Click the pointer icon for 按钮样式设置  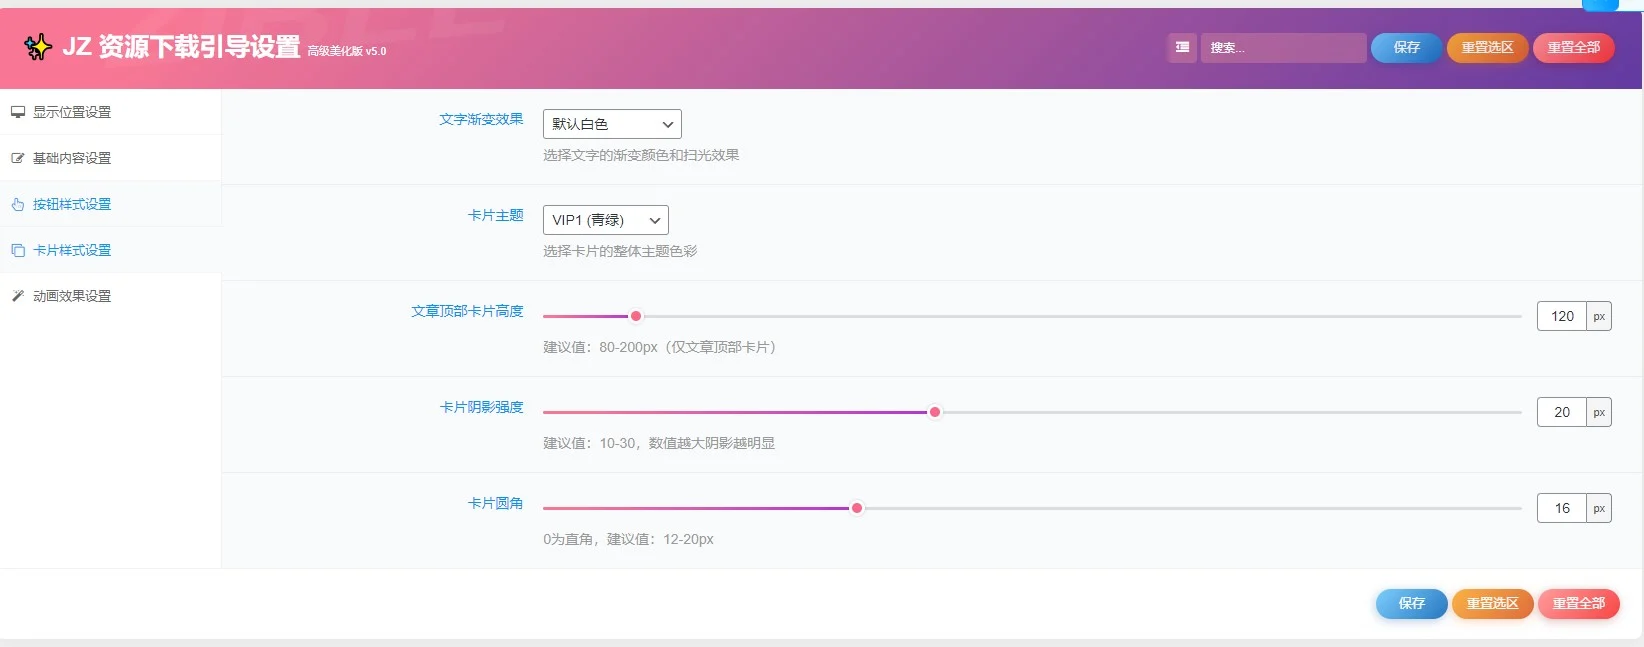click(x=18, y=204)
